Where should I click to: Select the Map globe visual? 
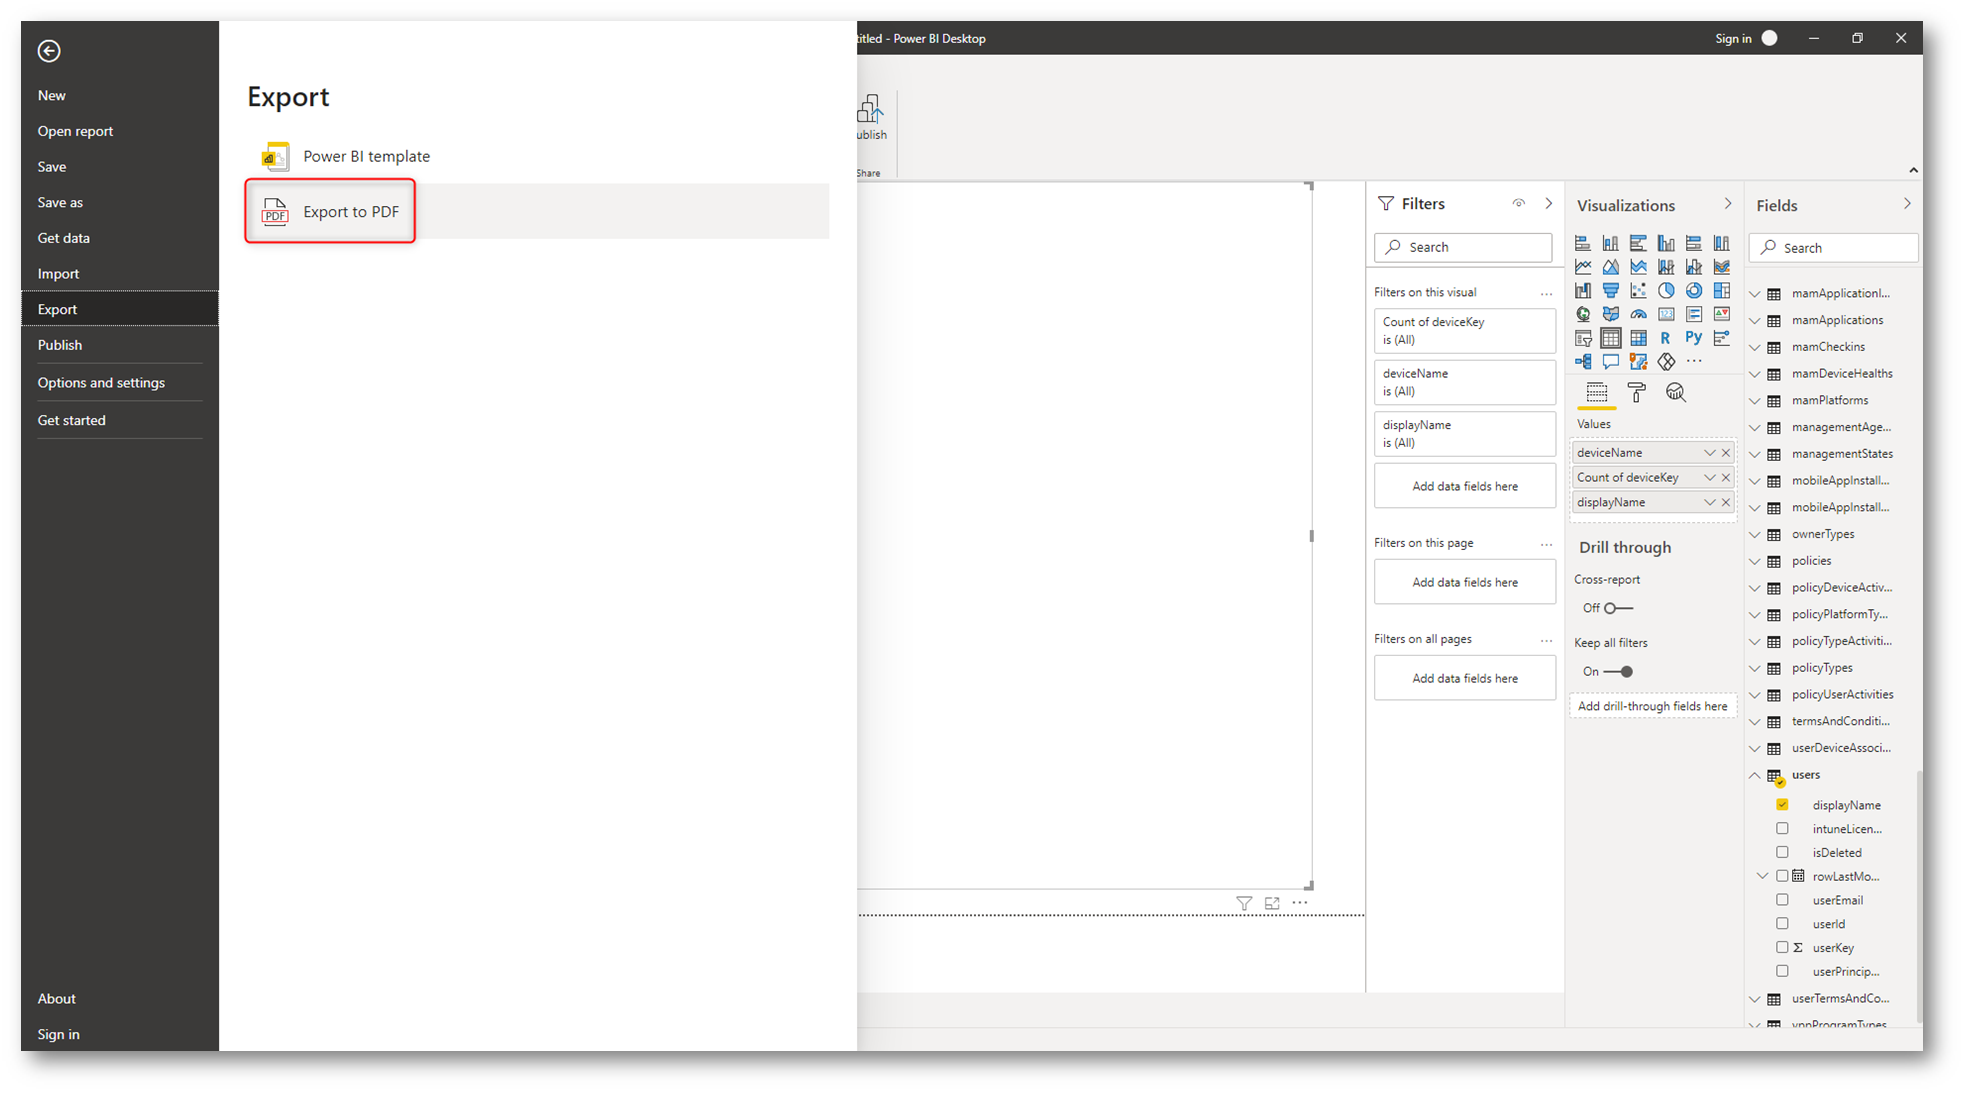pos(1582,314)
